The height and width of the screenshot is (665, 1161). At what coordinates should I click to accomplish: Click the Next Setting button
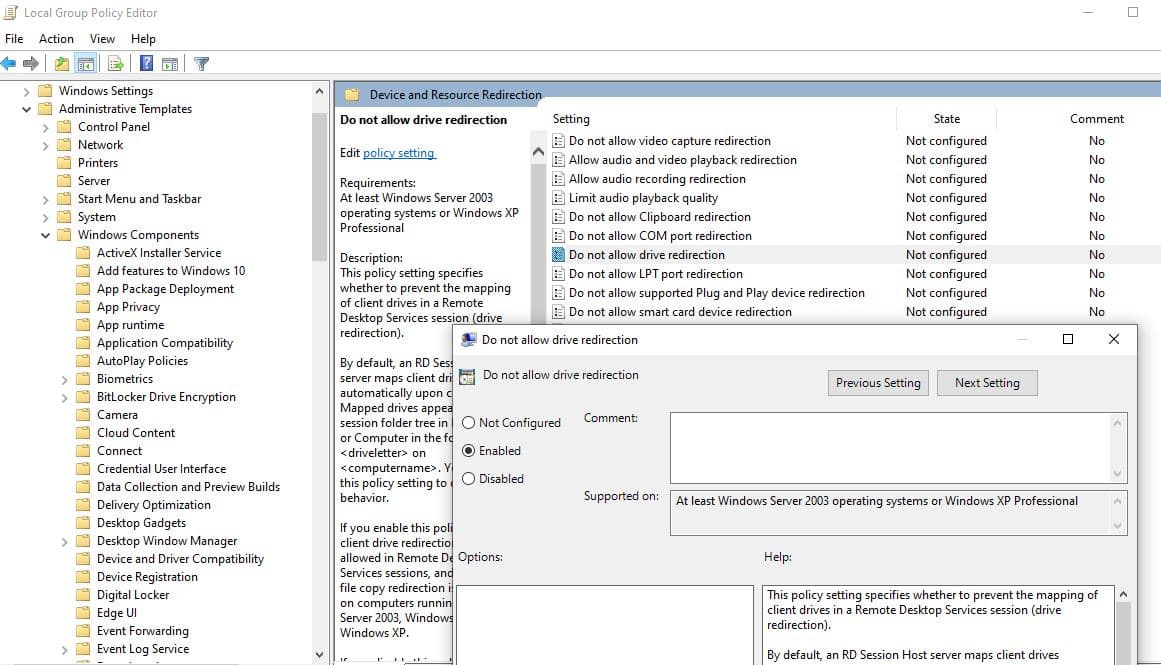click(x=986, y=383)
